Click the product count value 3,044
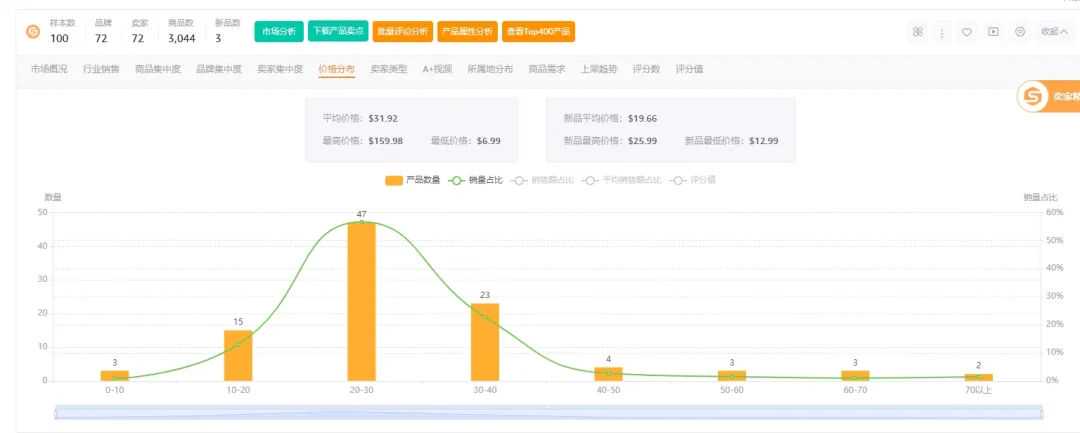Viewport: 1080px width, 433px height. (182, 39)
